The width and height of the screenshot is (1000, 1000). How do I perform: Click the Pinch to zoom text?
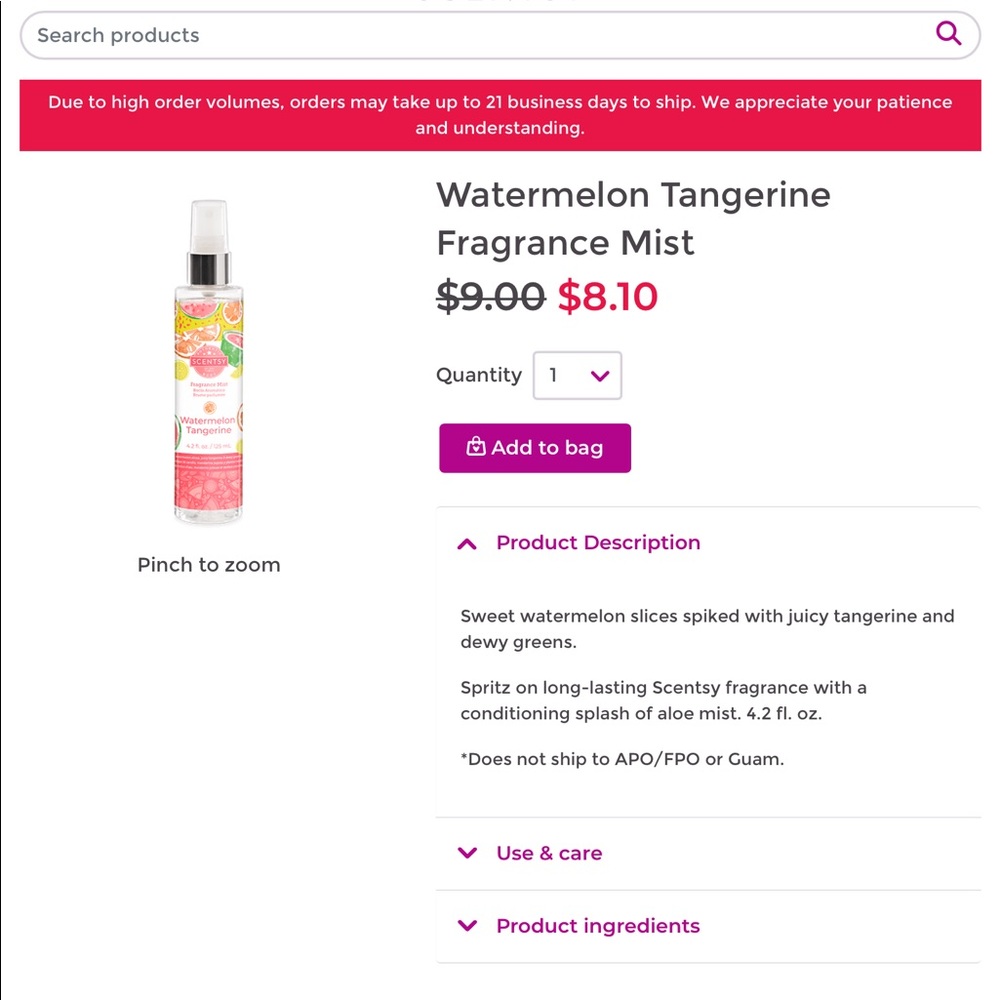(208, 565)
